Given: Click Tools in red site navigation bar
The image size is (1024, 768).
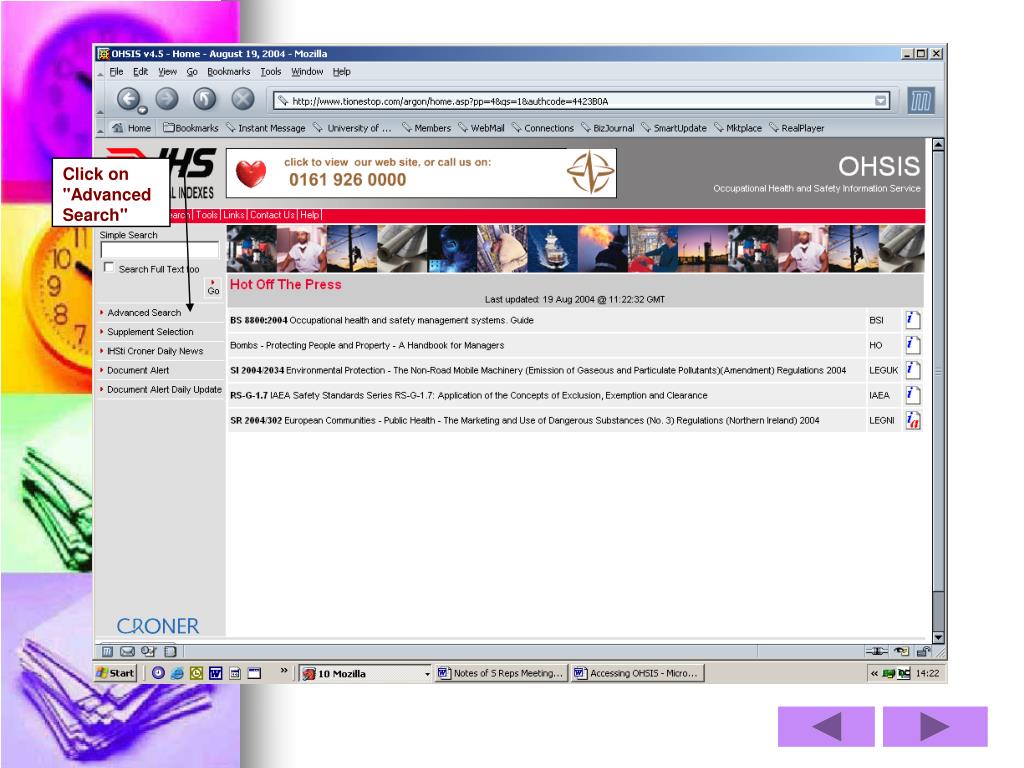Looking at the screenshot, I should (206, 215).
